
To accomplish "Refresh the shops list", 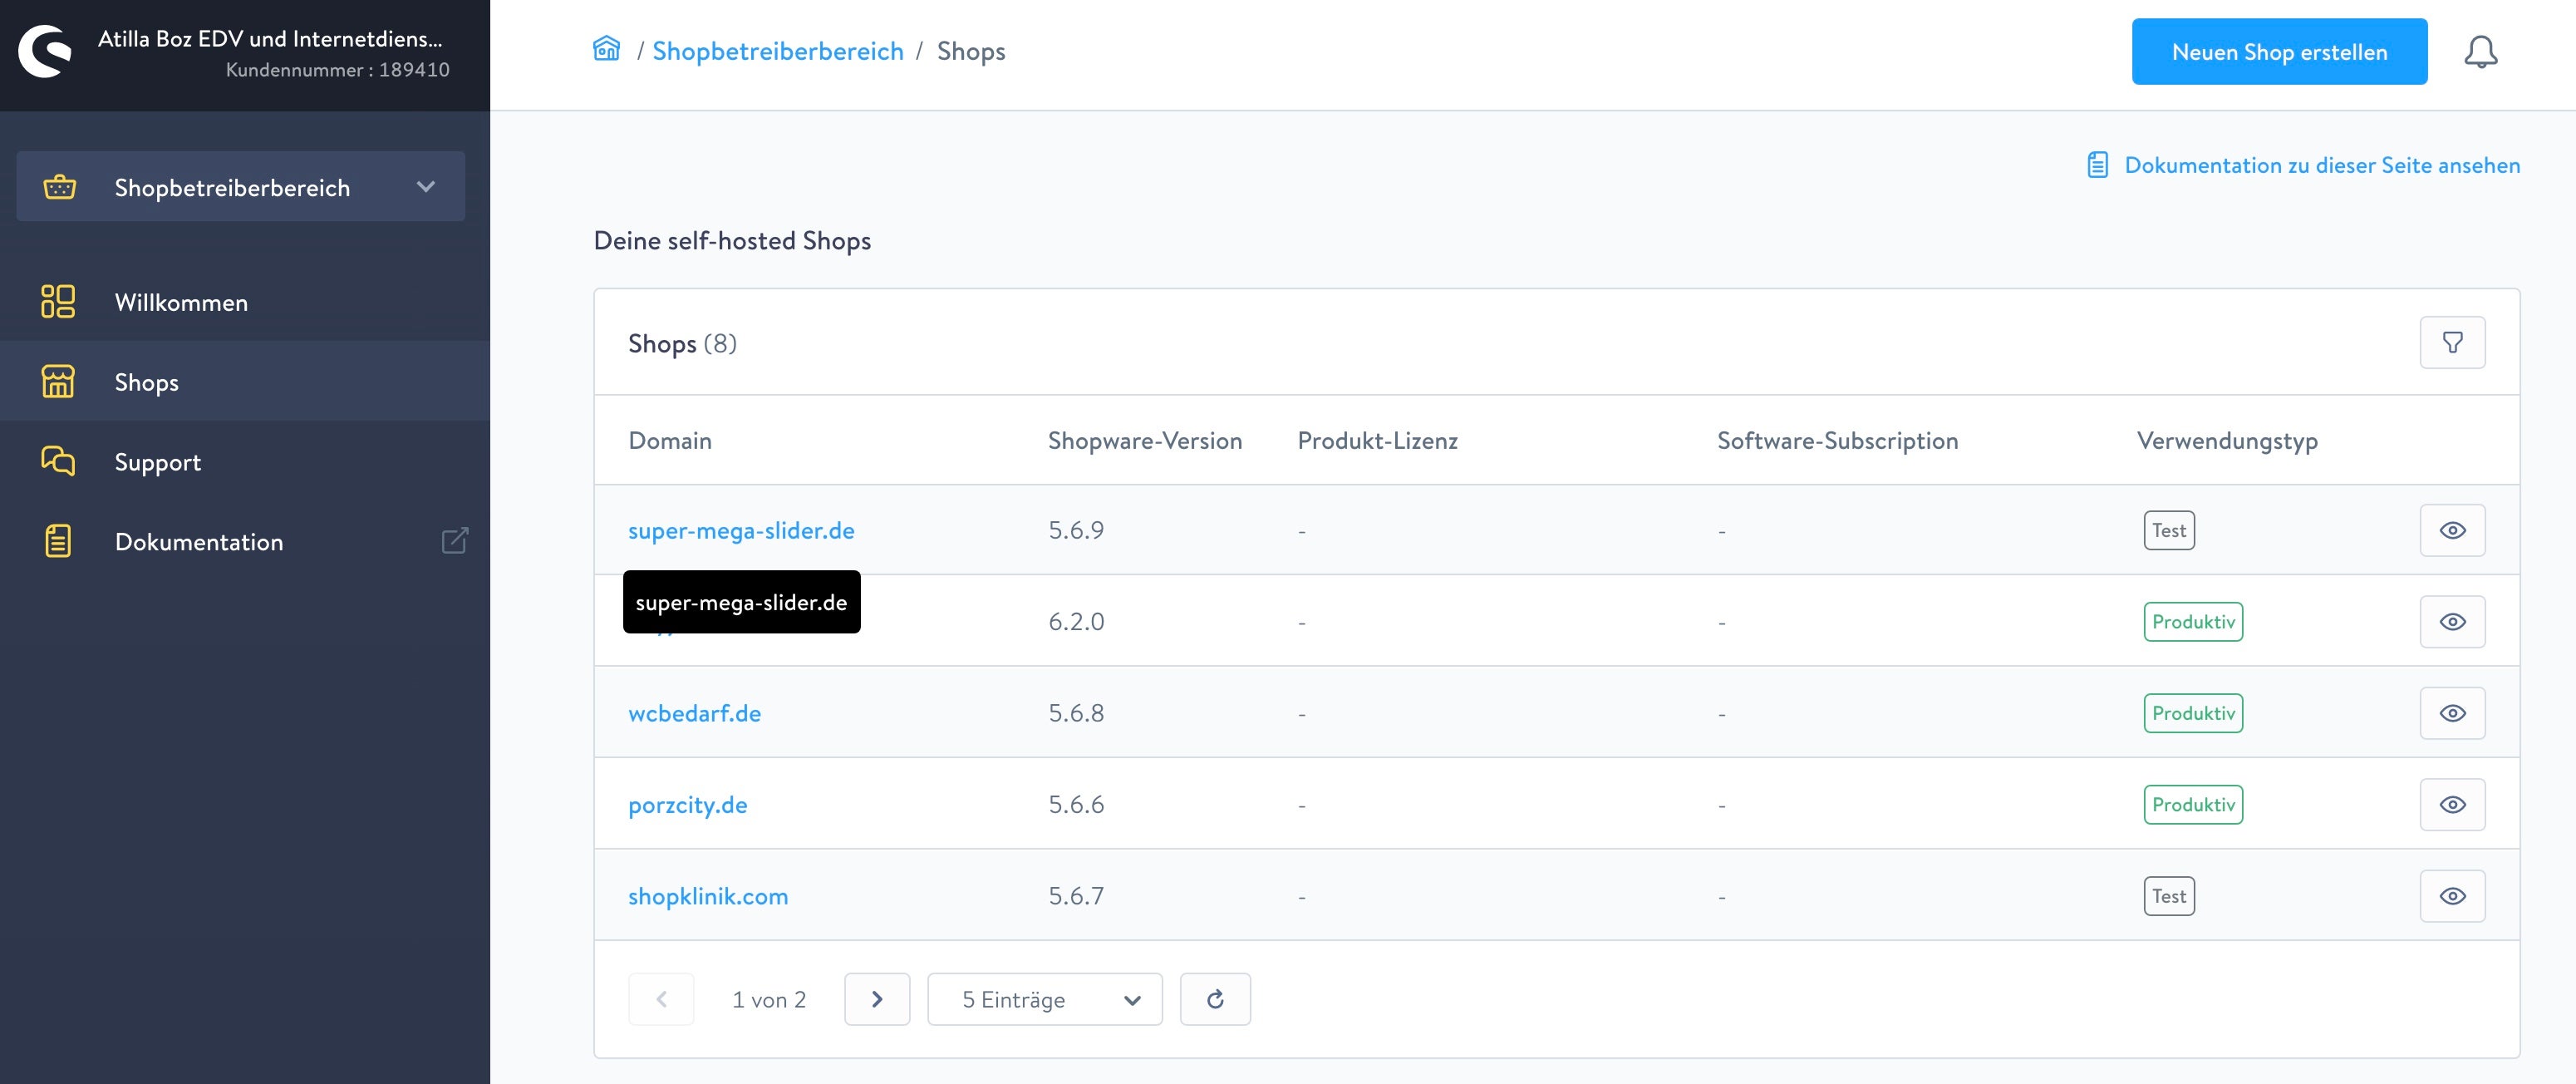I will tap(1215, 999).
